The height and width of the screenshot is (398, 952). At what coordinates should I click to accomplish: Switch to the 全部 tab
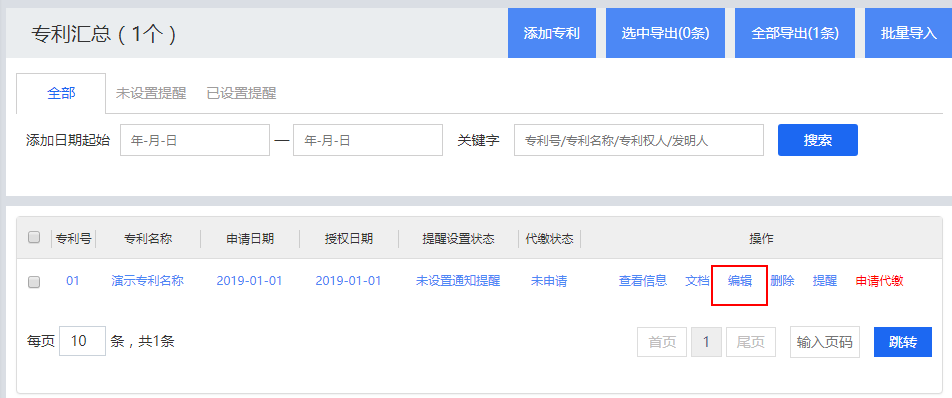point(61,93)
